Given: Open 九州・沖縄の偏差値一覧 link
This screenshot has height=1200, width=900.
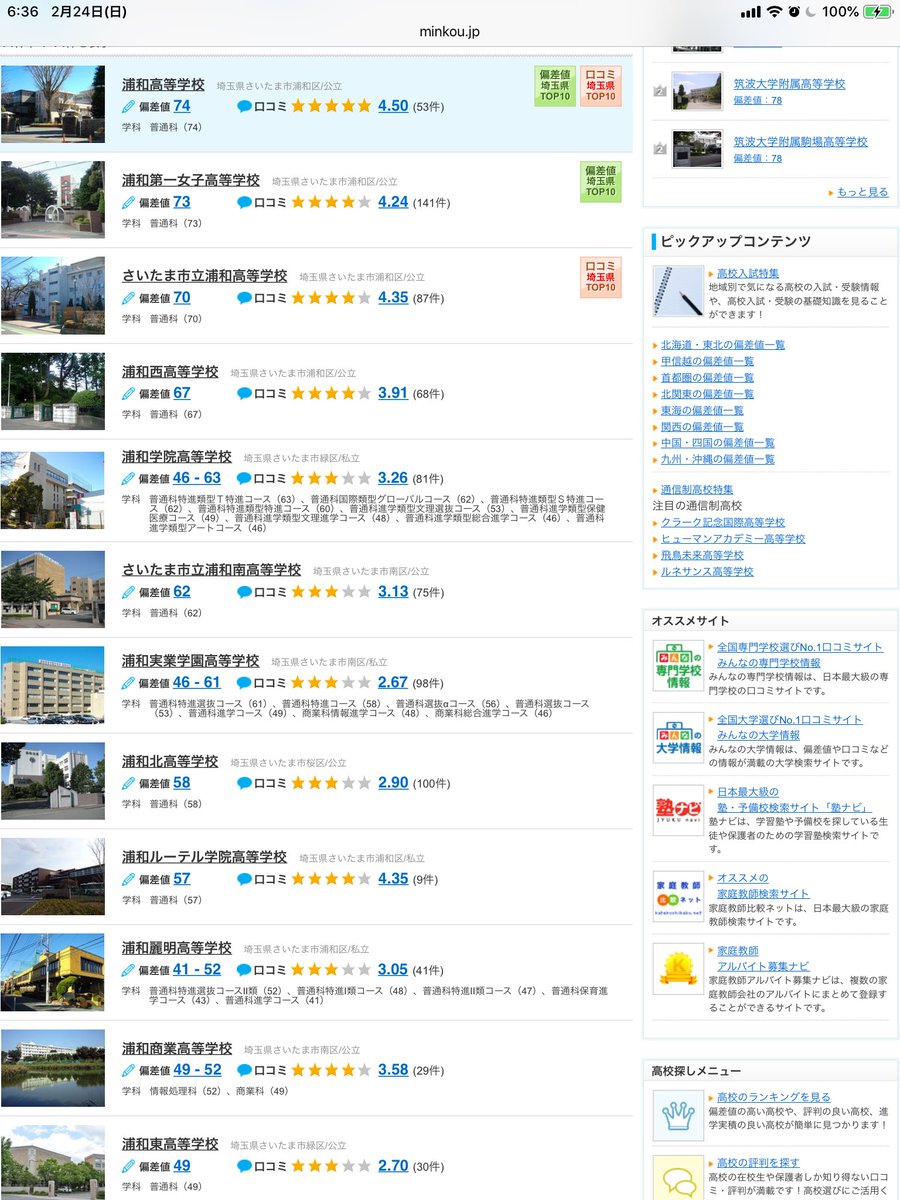Looking at the screenshot, I should (x=717, y=459).
